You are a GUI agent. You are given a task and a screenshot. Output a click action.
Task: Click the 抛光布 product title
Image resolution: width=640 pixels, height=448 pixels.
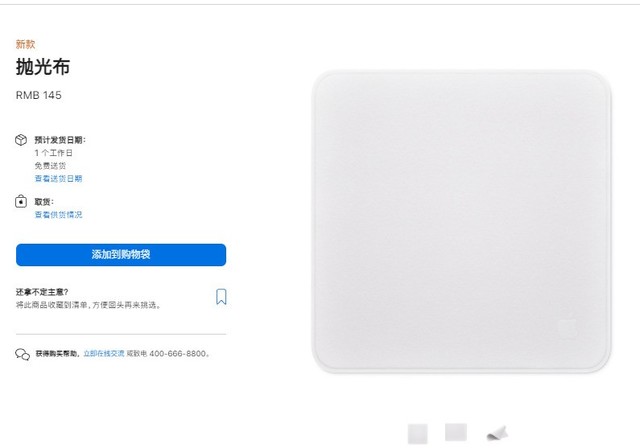[x=43, y=67]
